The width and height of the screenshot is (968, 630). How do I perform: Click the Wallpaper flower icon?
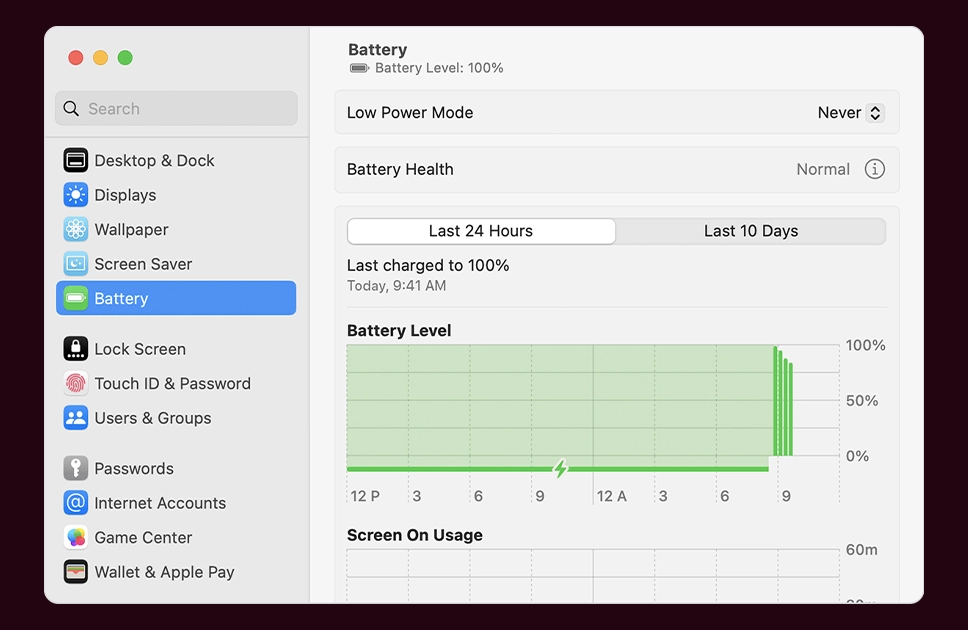coord(75,230)
